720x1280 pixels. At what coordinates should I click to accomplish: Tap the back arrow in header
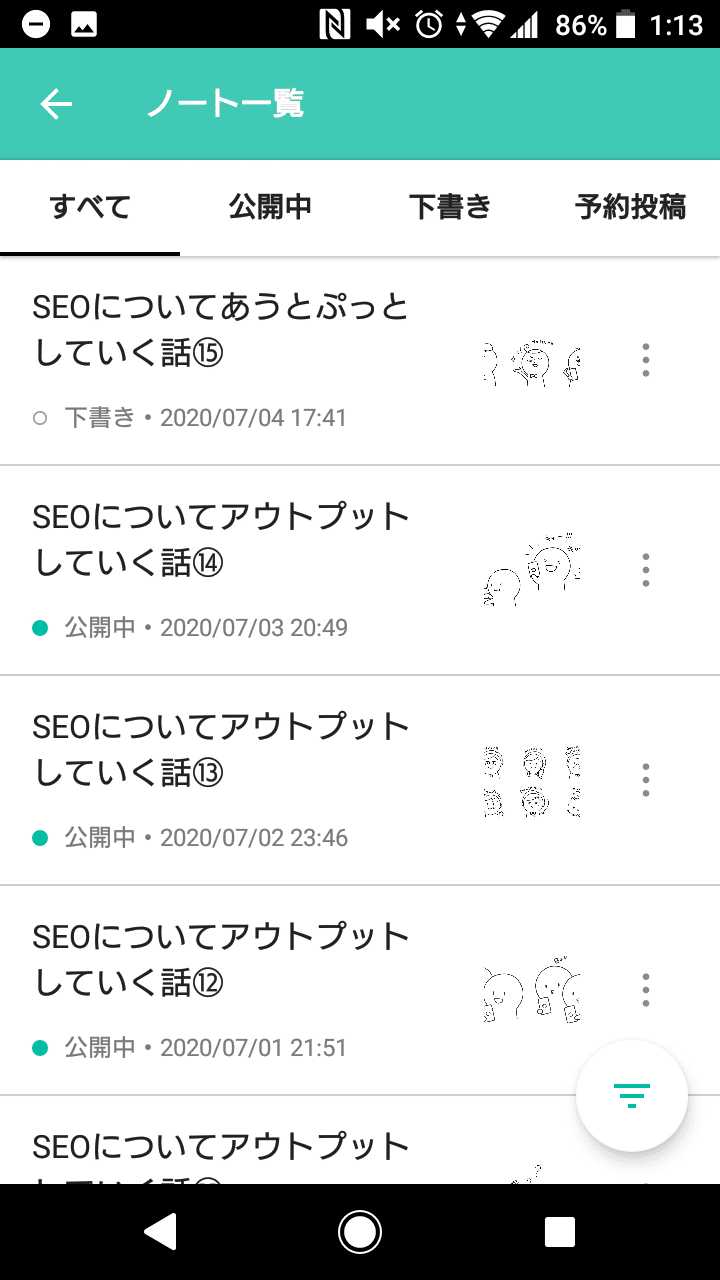pos(56,104)
